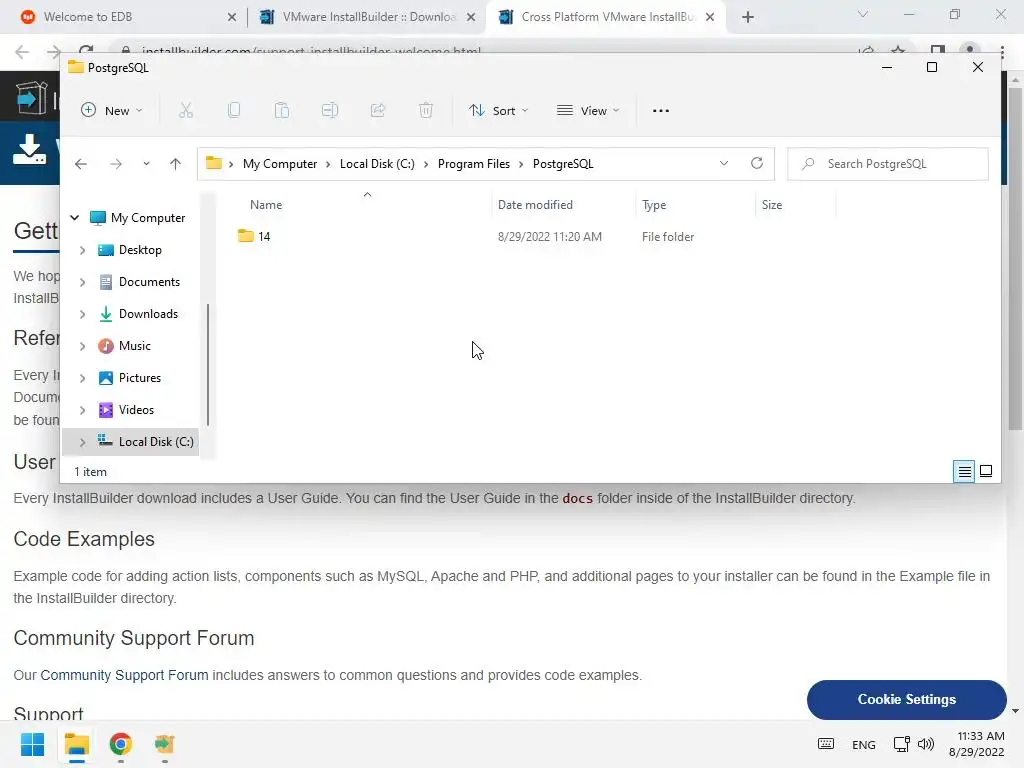Click Program Files in breadcrumb path
1024x768 pixels.
pos(473,164)
